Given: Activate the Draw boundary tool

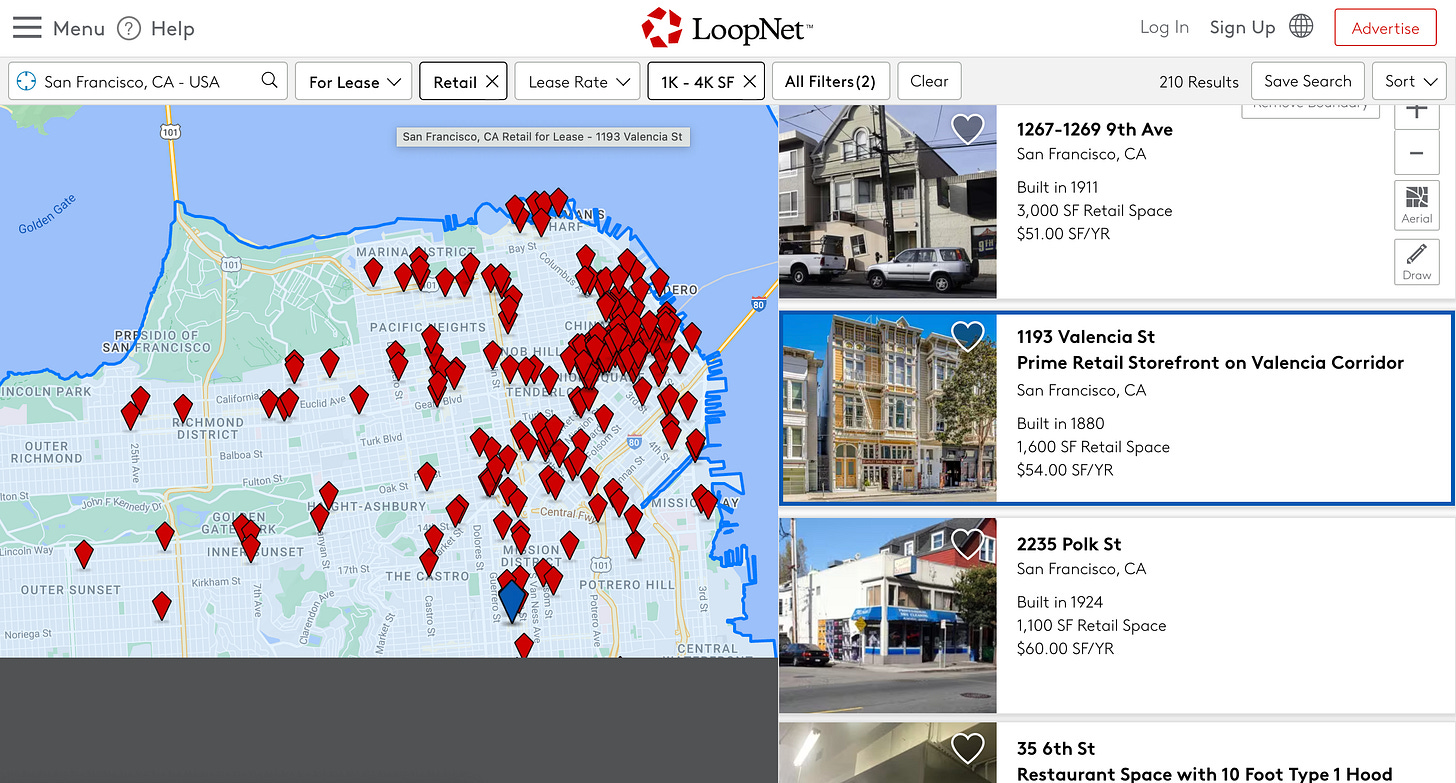Looking at the screenshot, I should tap(1416, 261).
